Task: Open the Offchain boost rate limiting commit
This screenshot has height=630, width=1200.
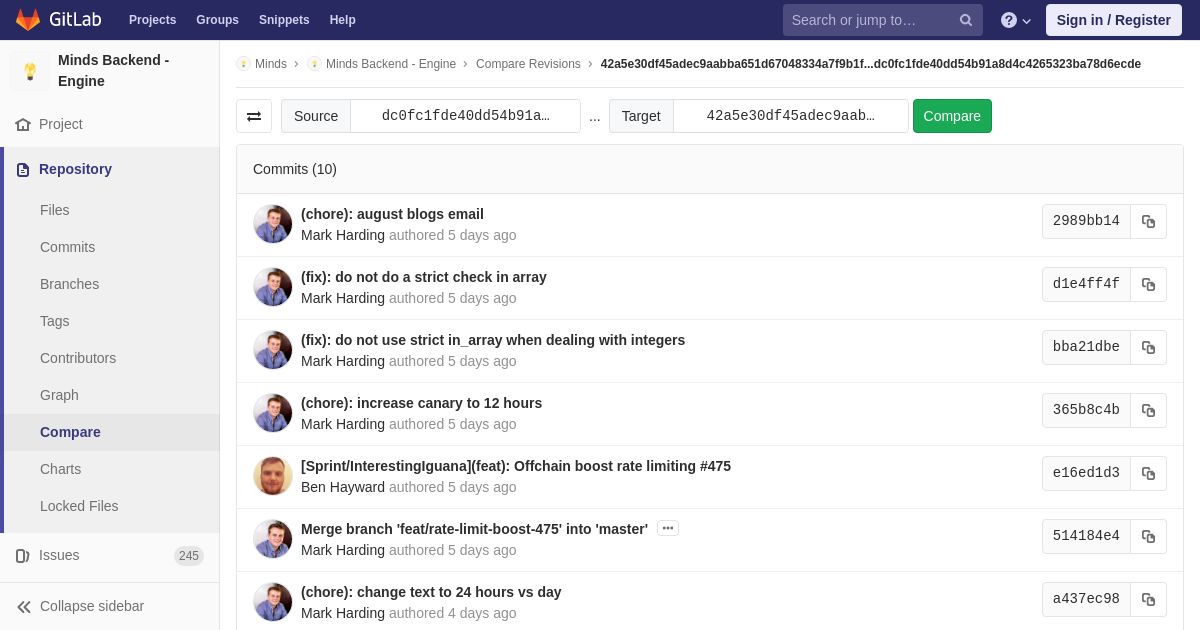Action: click(515, 466)
